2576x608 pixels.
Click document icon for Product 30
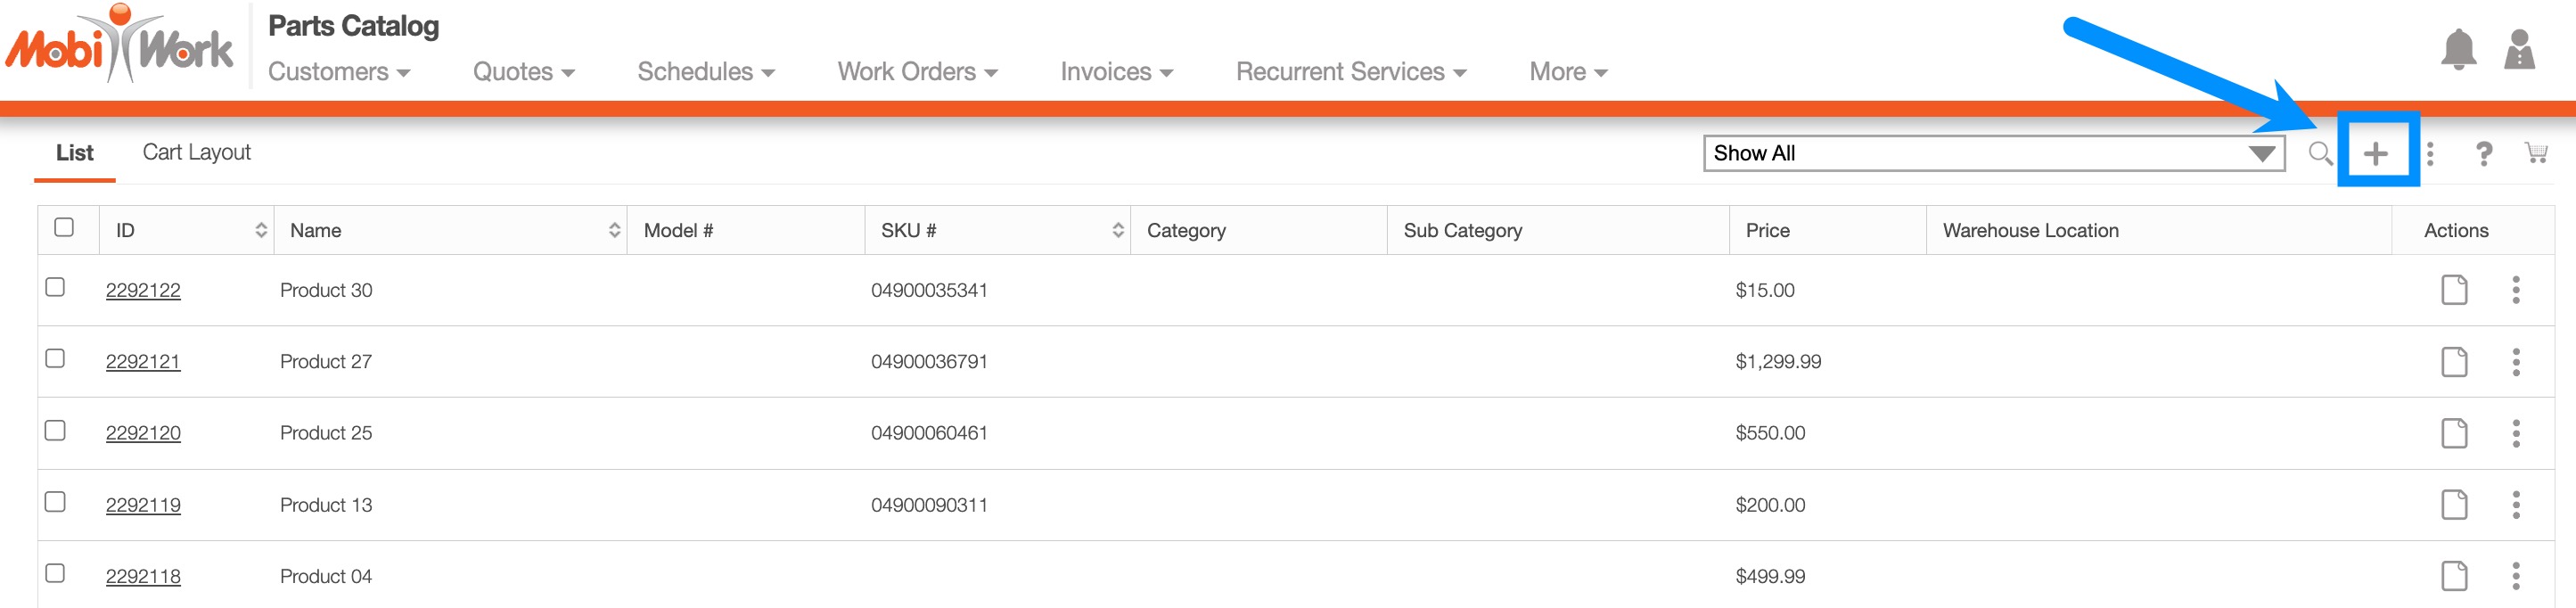pyautogui.click(x=2454, y=290)
